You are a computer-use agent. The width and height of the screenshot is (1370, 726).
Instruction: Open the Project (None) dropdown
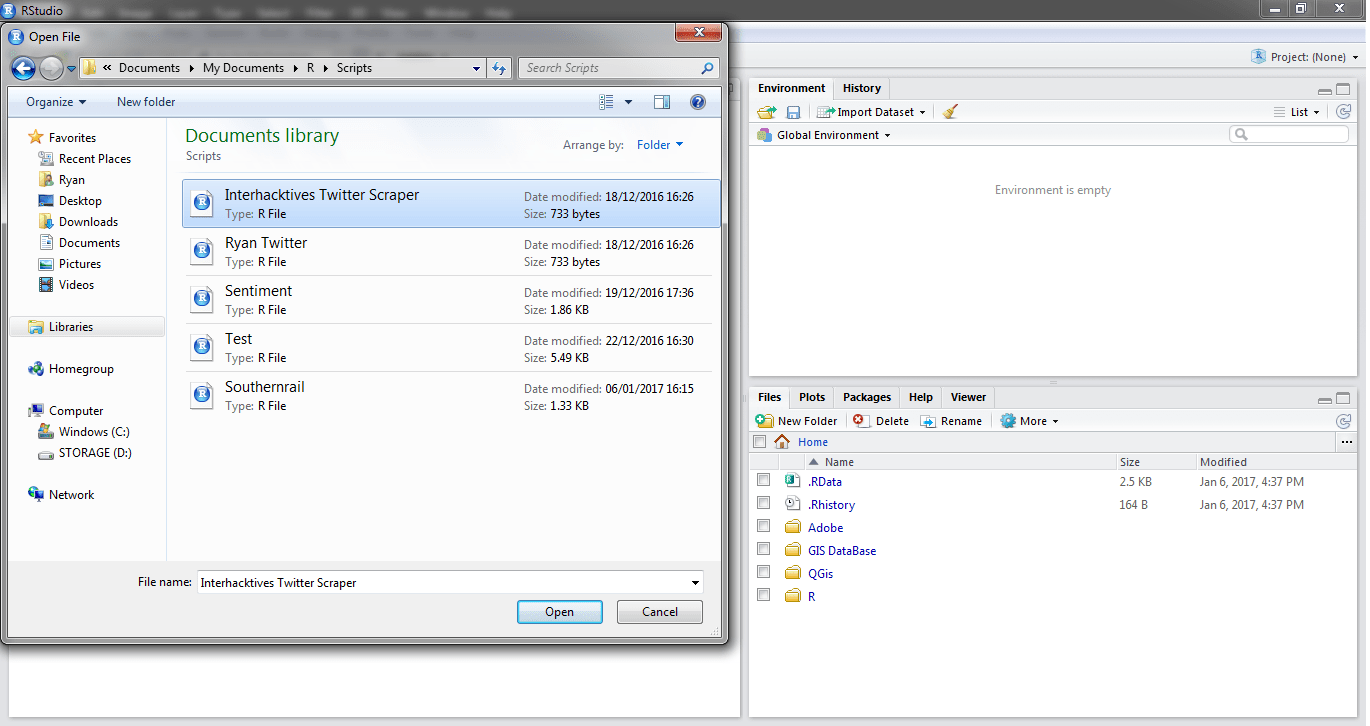[x=1306, y=57]
